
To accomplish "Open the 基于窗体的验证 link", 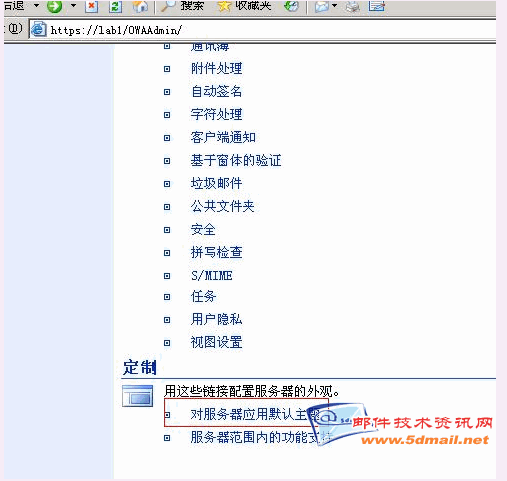I will pyautogui.click(x=236, y=160).
